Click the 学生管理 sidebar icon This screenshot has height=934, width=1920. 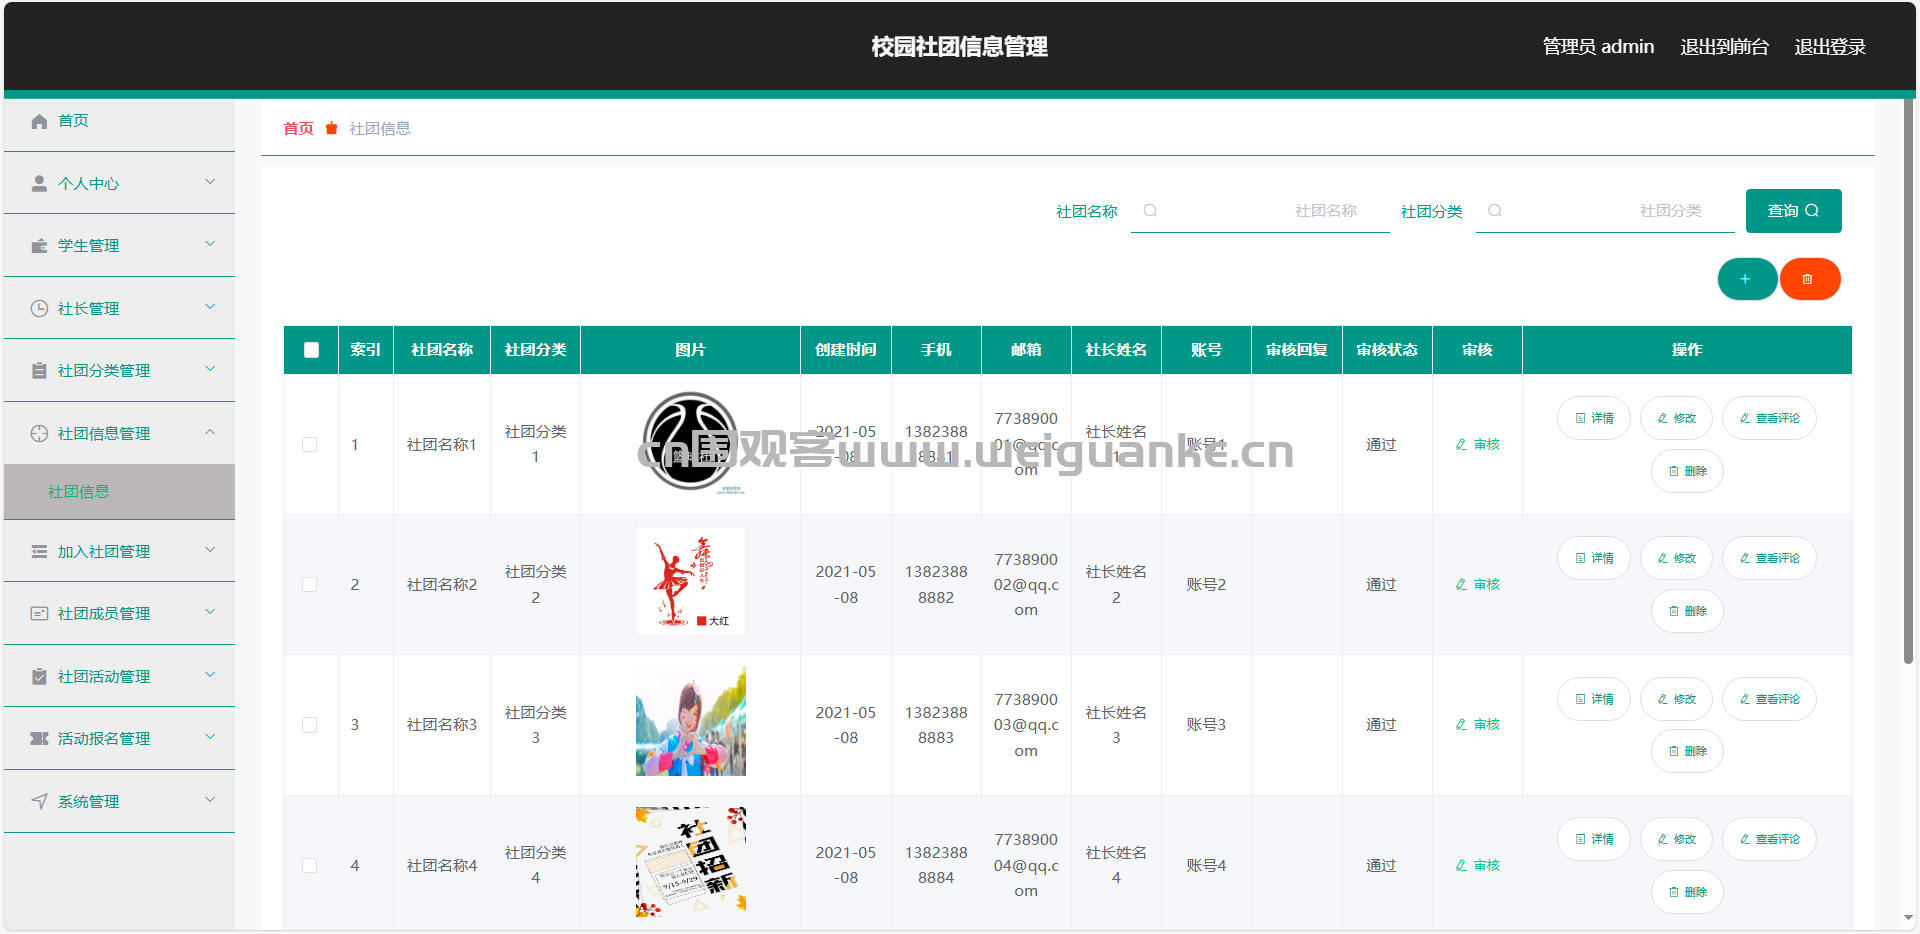click(39, 246)
